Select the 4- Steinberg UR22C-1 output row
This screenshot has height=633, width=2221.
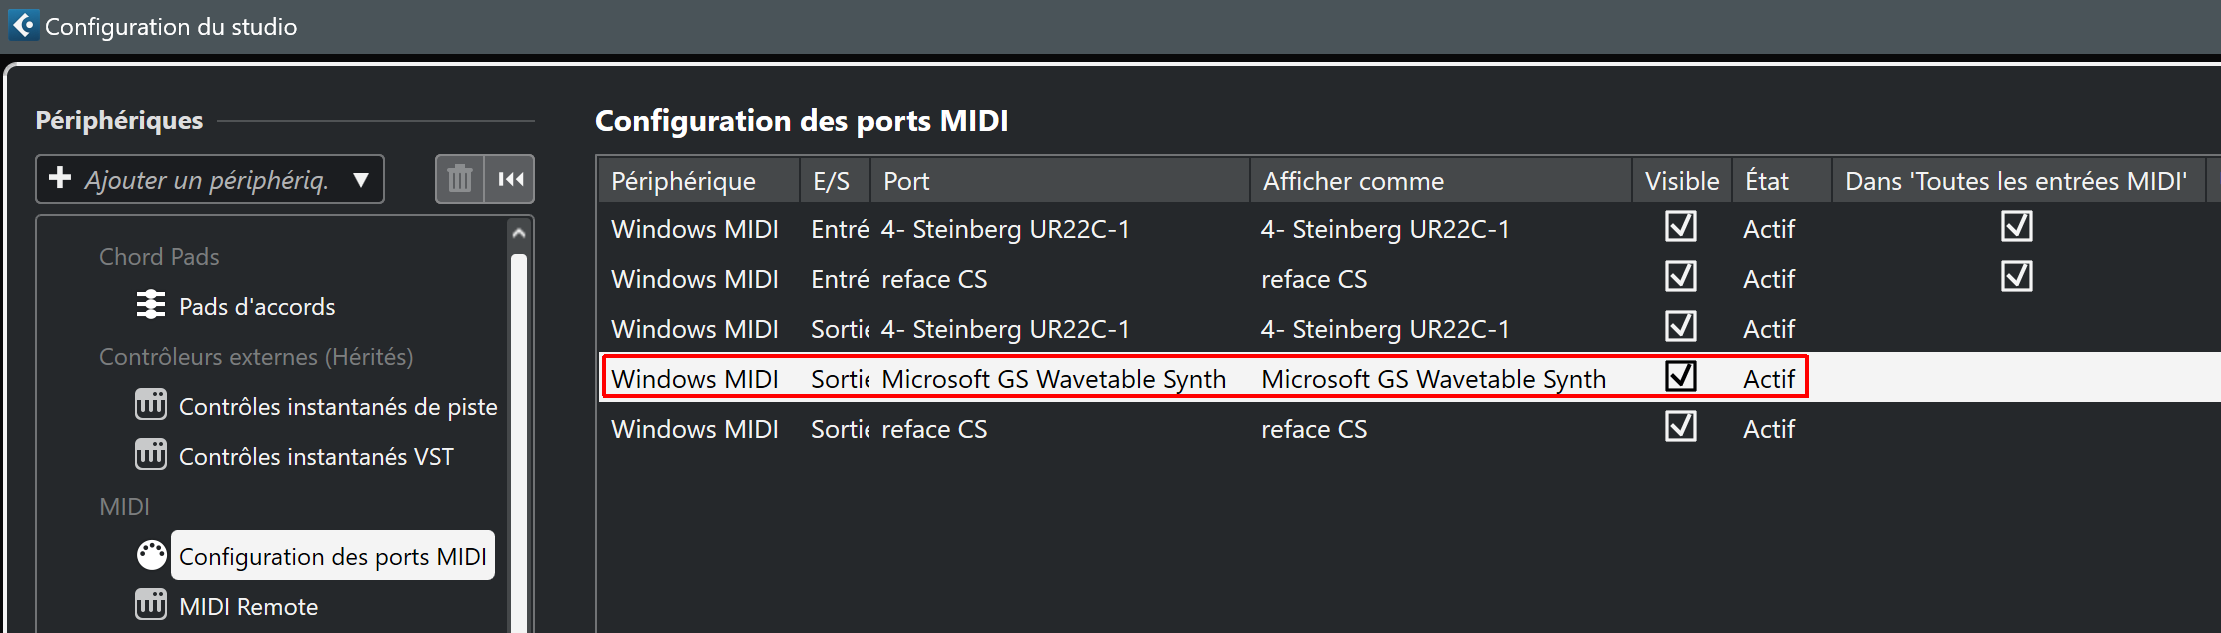click(1100, 328)
